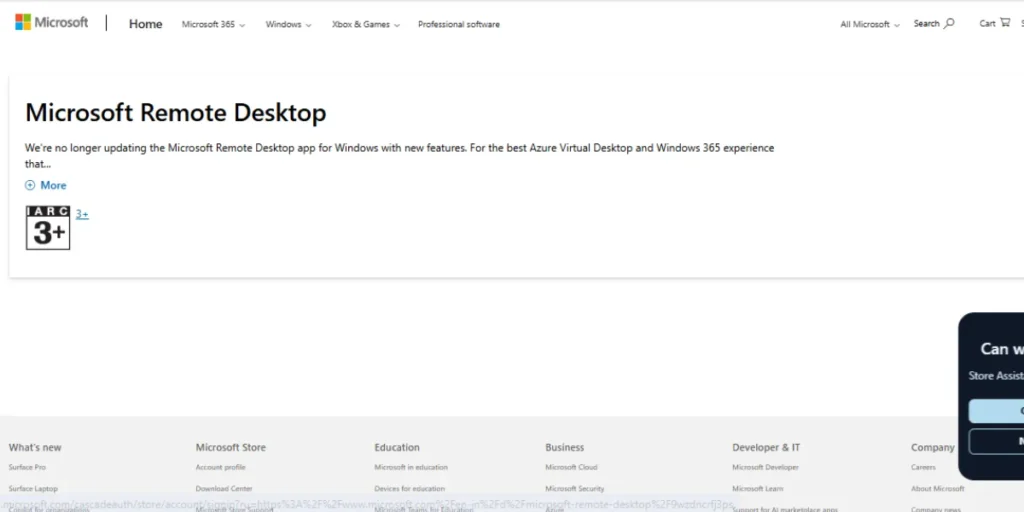Click the Business footer heading
The width and height of the screenshot is (1024, 512).
tap(565, 447)
